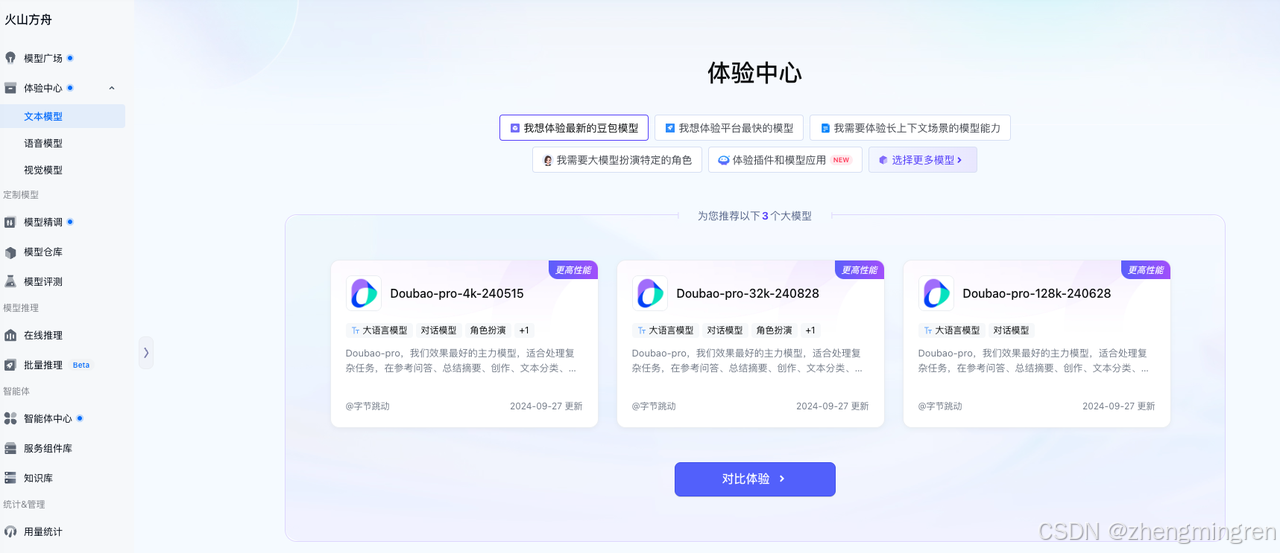This screenshot has height=553, width=1280.
Task: Click 大语言模型 tag on Doubao-pro-4k-240515
Action: coord(378,330)
